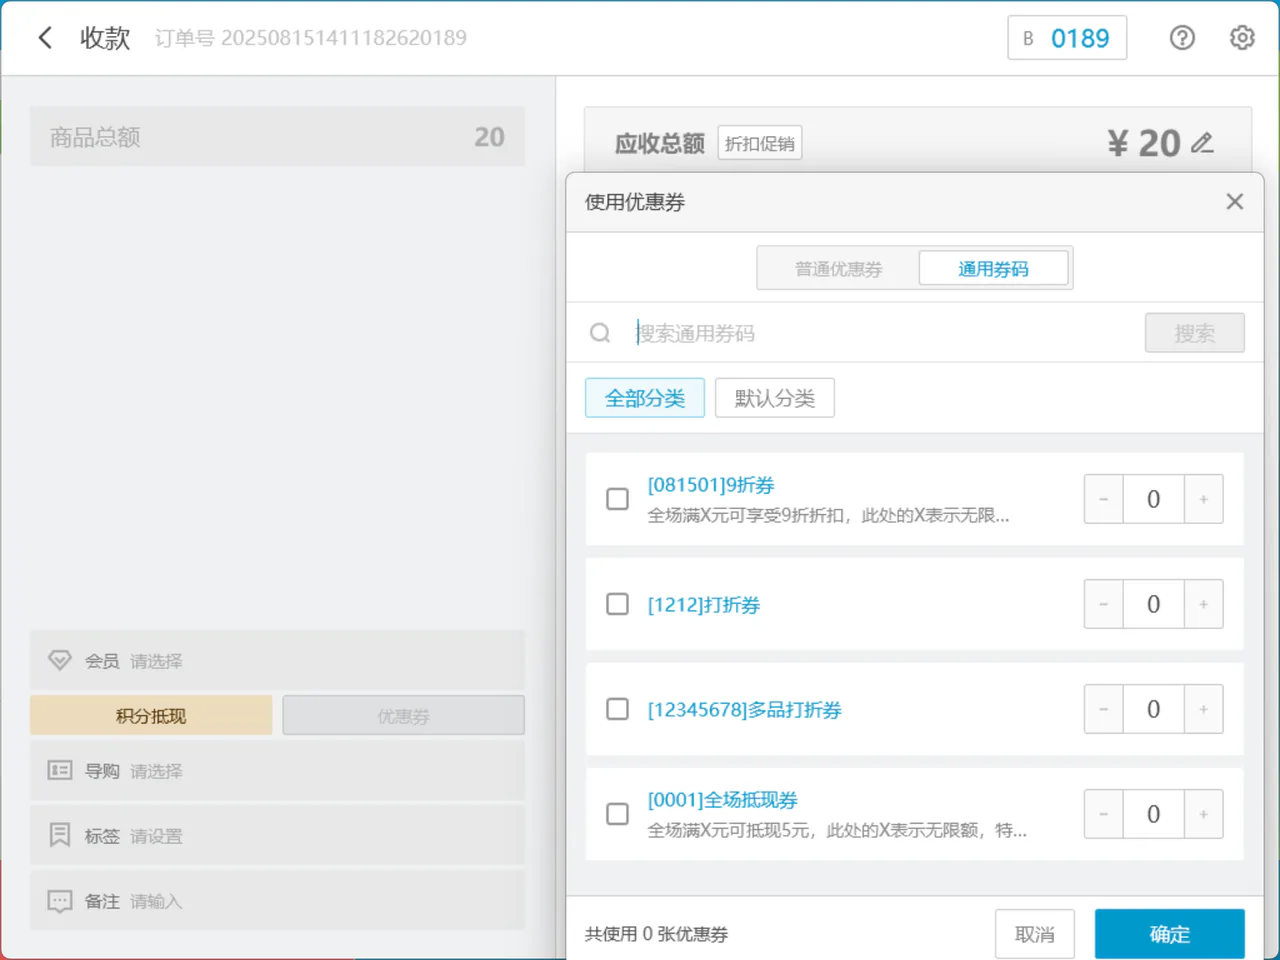Cancel with the 取消 button
The width and height of the screenshot is (1280, 960).
(x=1035, y=934)
